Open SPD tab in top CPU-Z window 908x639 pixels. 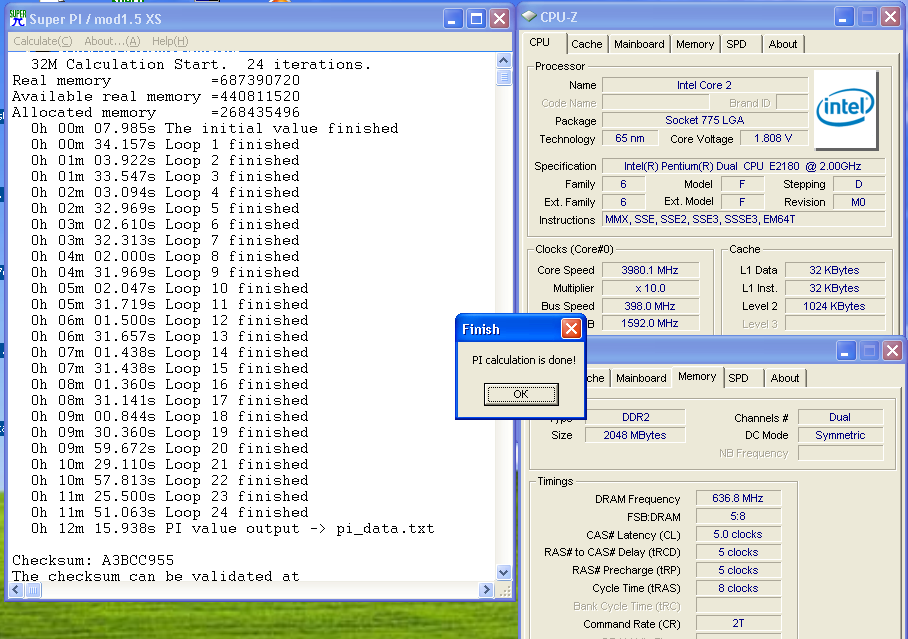click(x=737, y=44)
